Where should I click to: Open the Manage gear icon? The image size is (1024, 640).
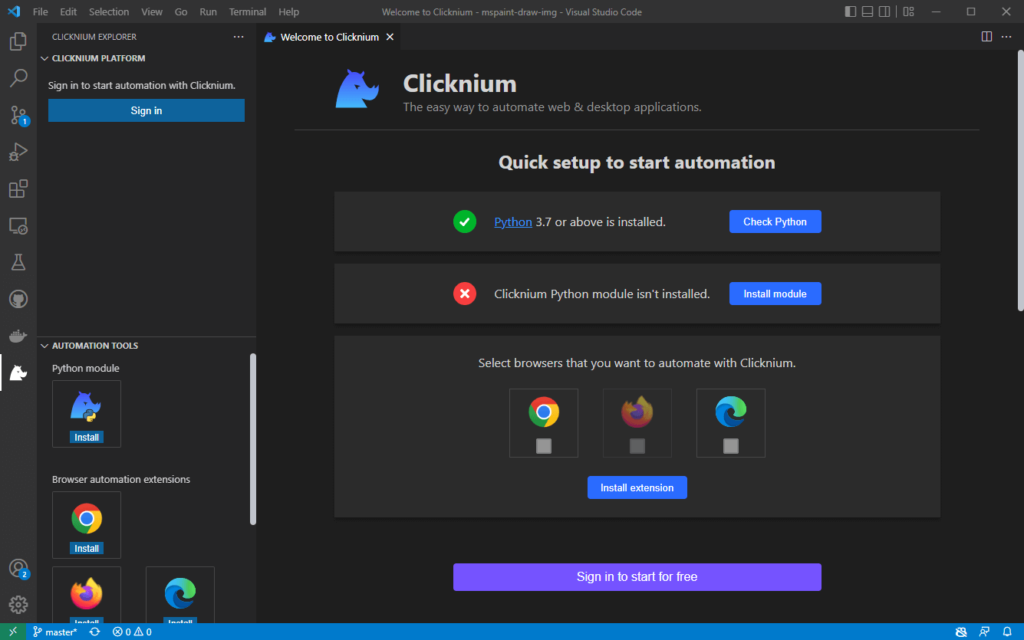(x=18, y=605)
